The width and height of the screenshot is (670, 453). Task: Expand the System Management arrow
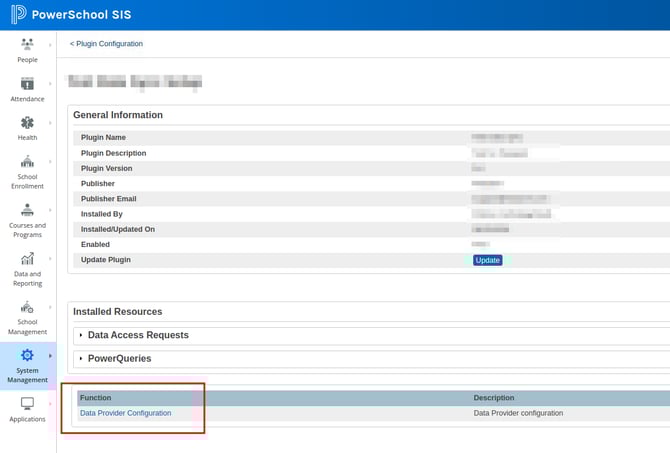click(50, 356)
